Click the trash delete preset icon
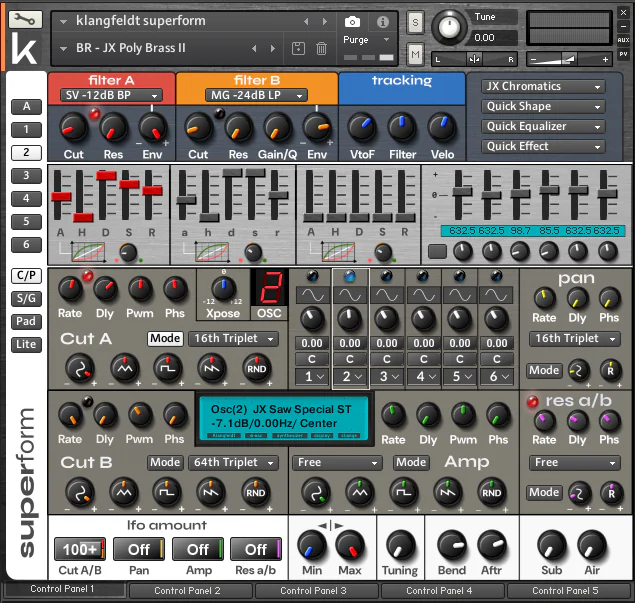Viewport: 635px width, 603px height. click(x=322, y=49)
